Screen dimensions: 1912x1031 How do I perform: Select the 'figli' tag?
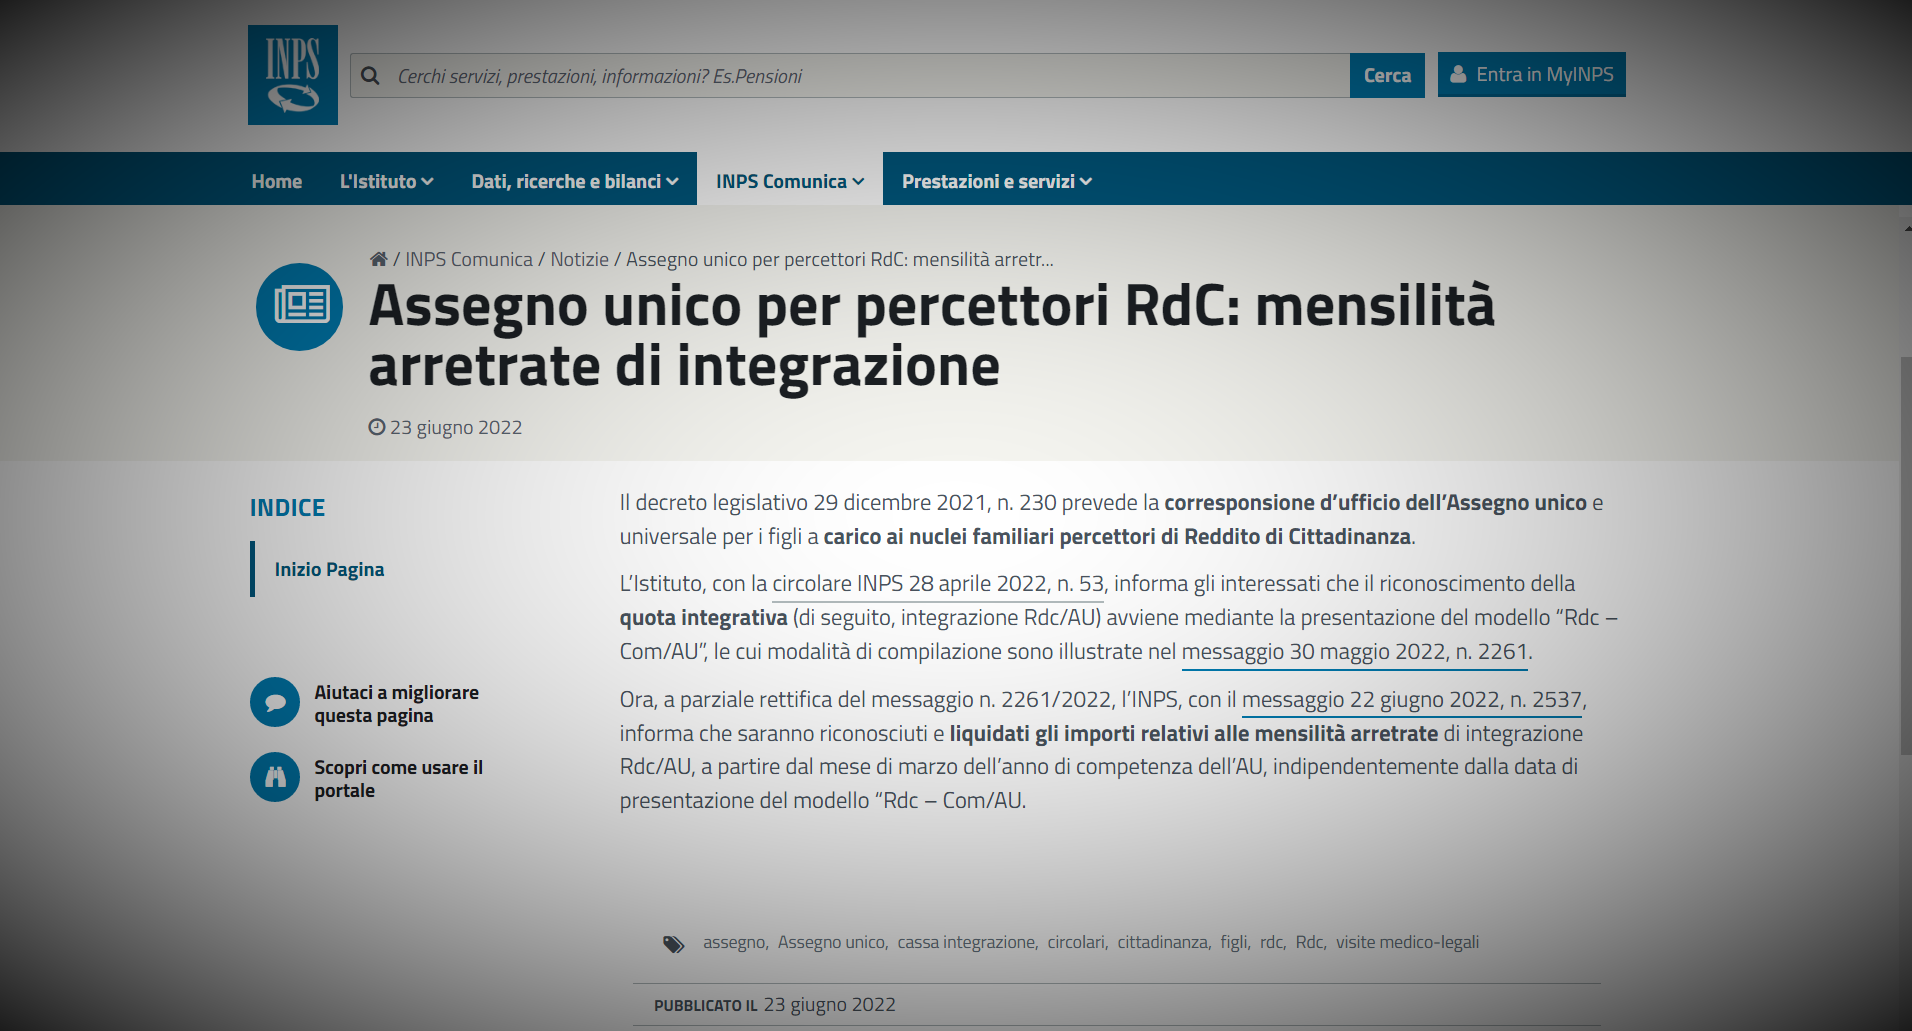pyautogui.click(x=1234, y=942)
